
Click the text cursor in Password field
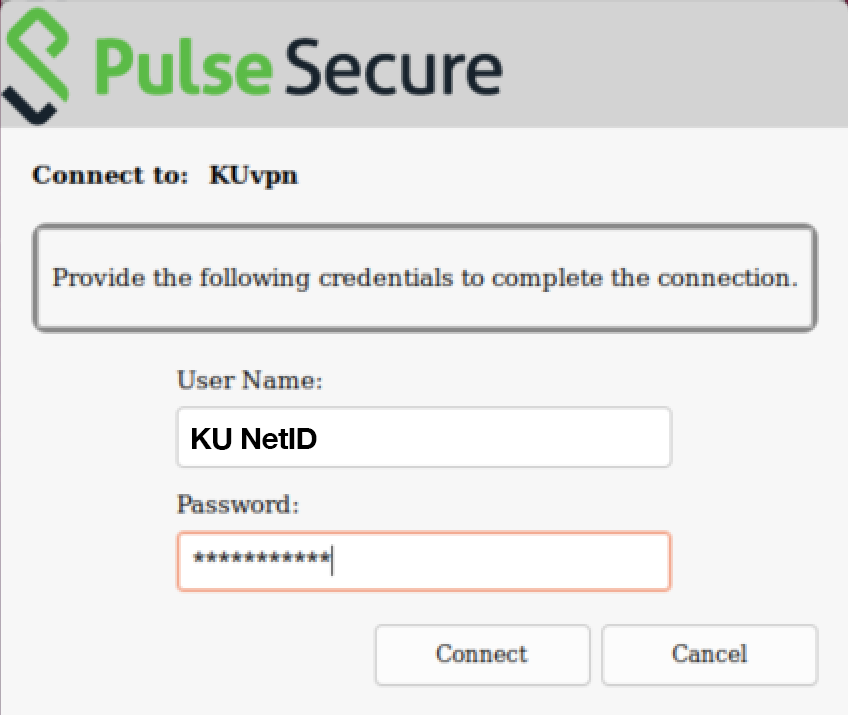[x=333, y=561]
